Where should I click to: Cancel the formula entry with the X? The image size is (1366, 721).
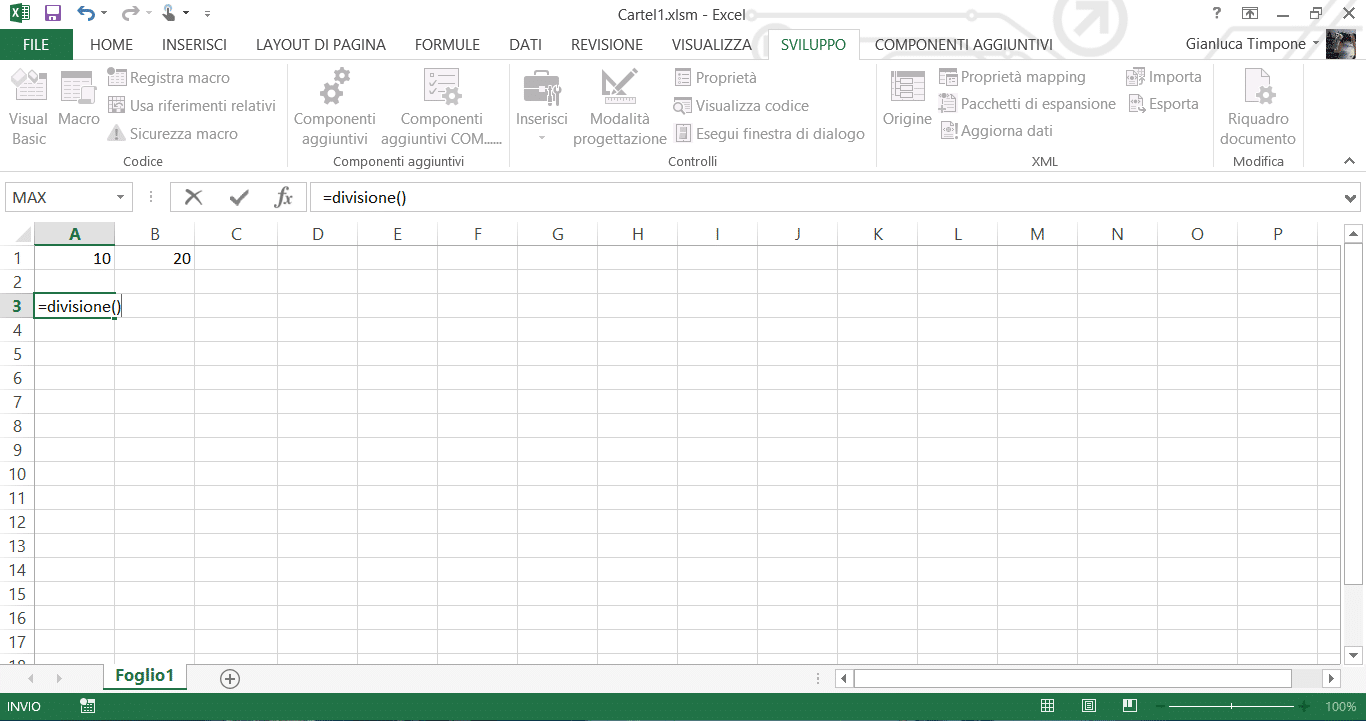[193, 196]
